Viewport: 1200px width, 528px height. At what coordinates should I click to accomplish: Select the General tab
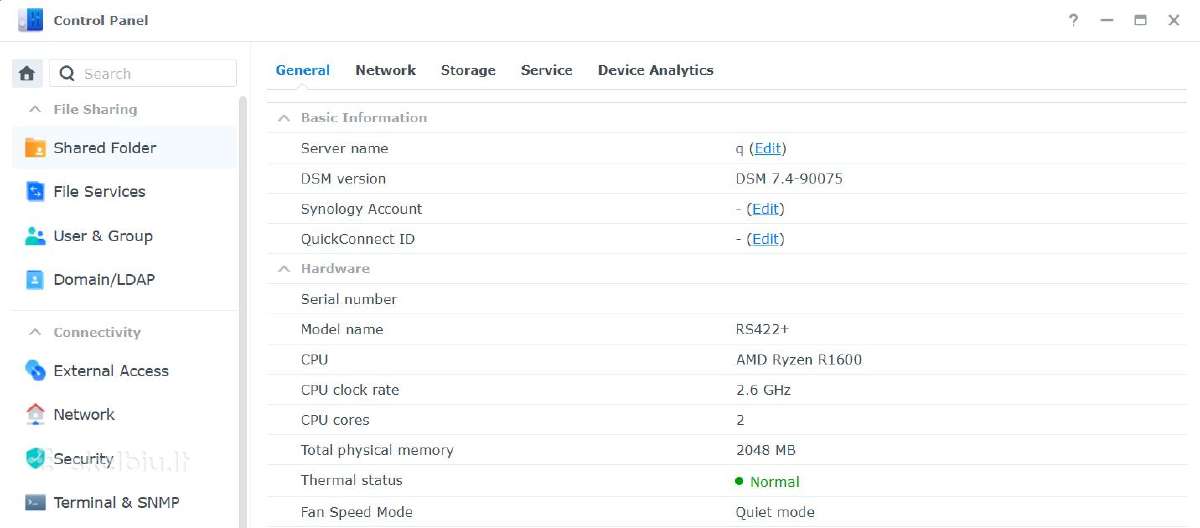point(302,70)
